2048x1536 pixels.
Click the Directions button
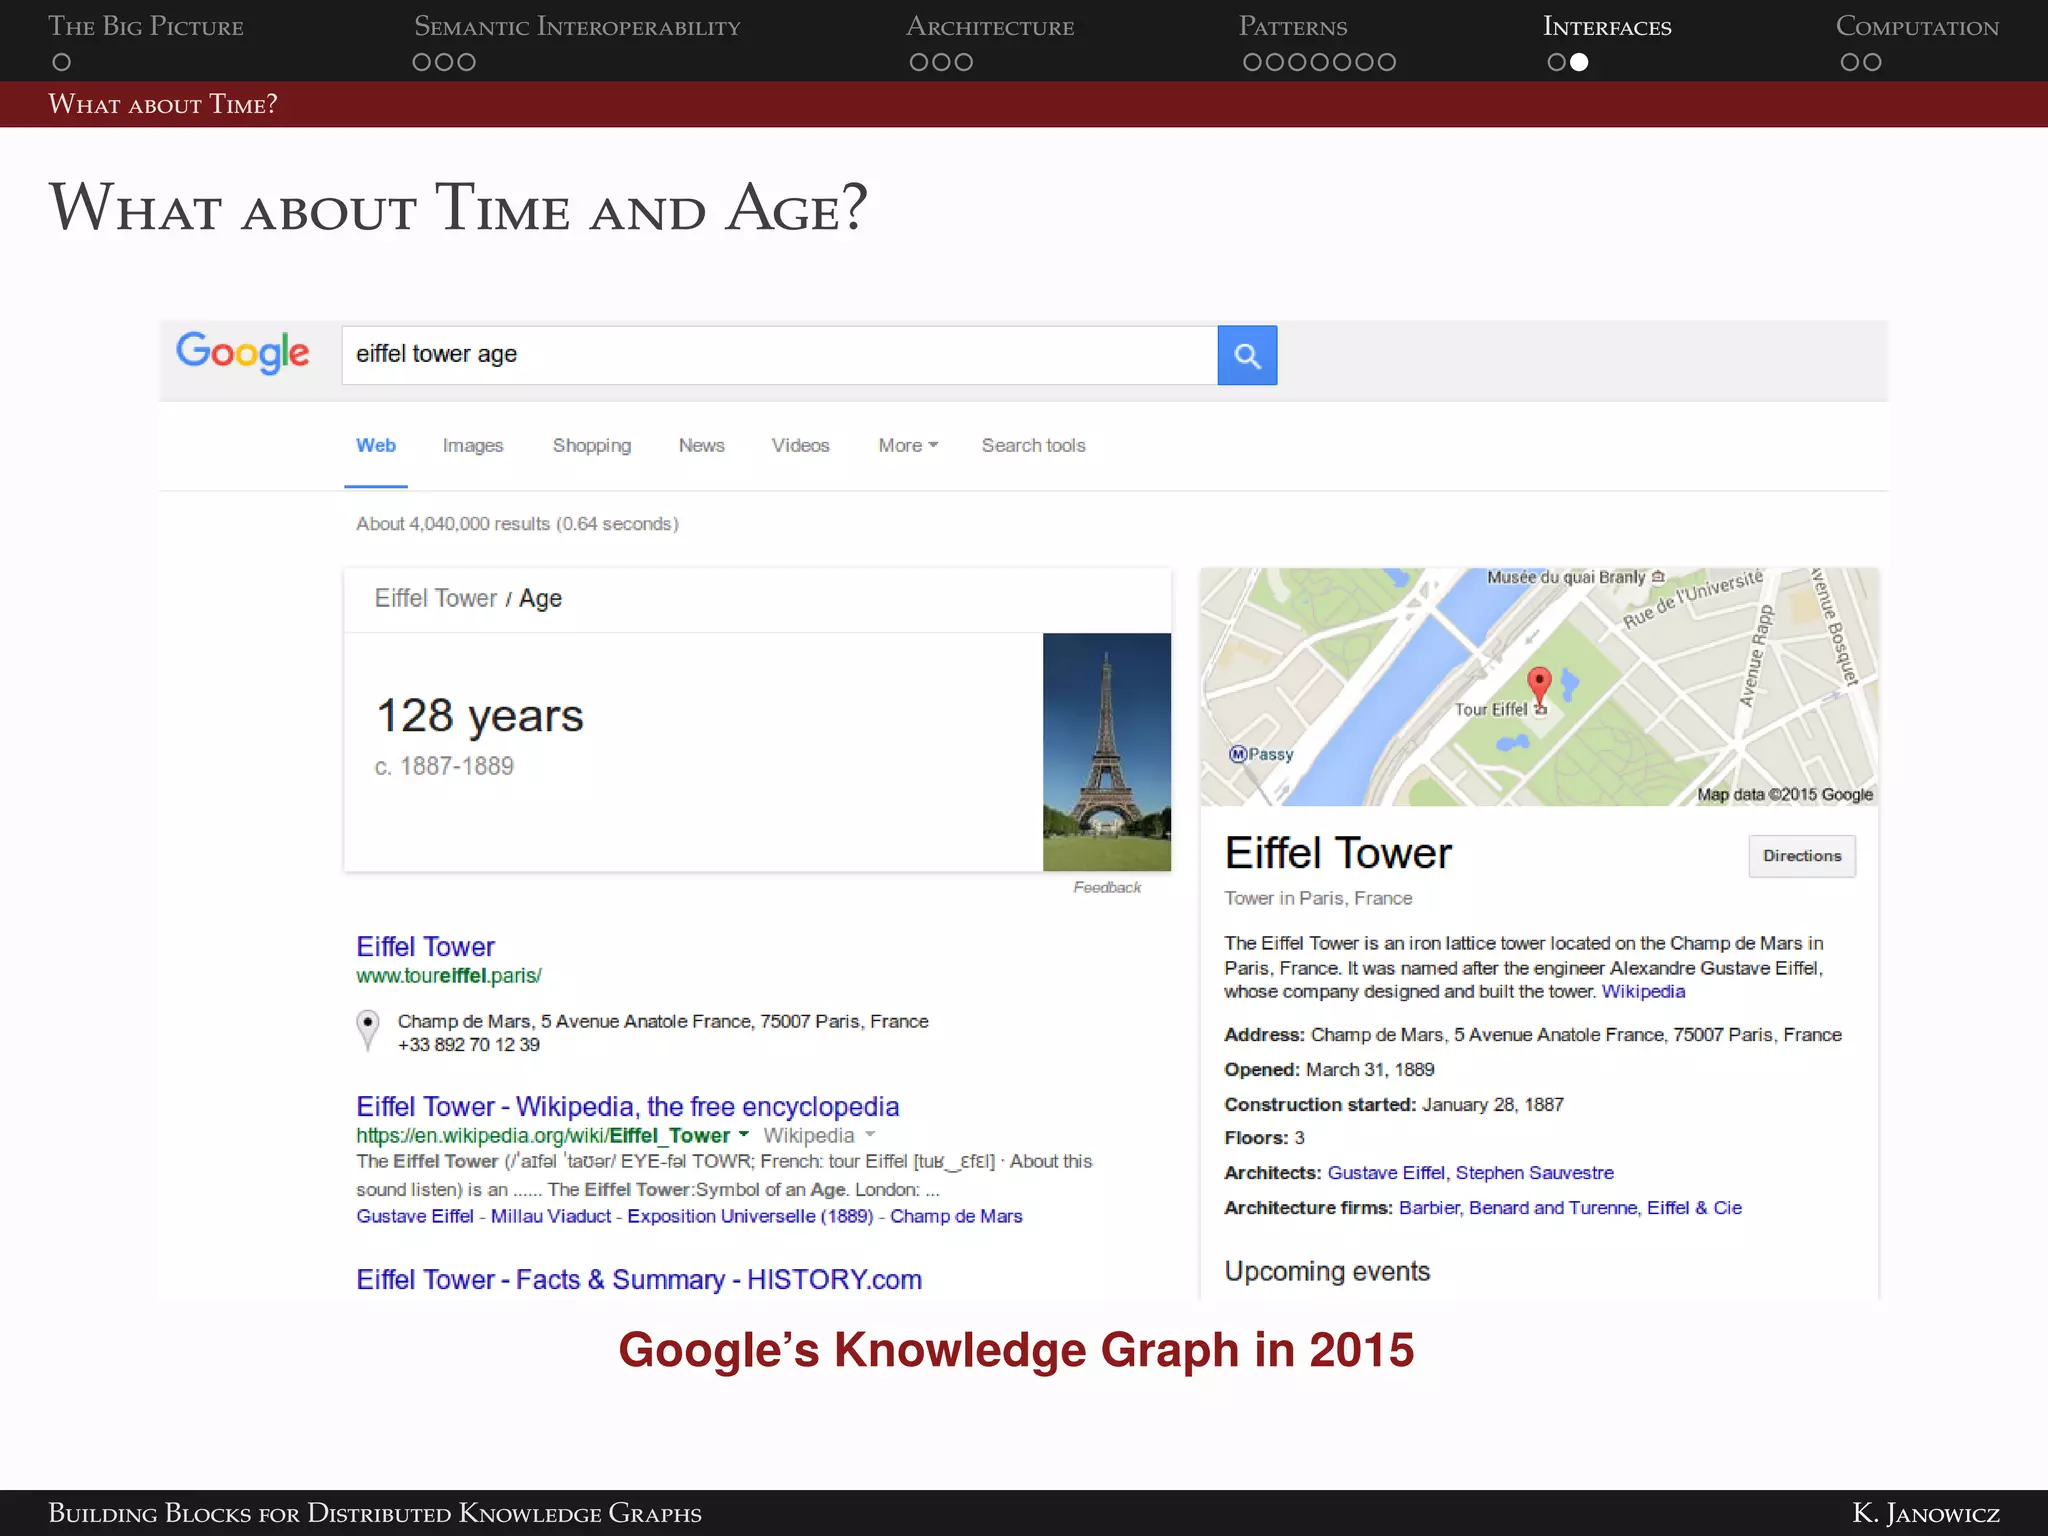pos(1802,856)
